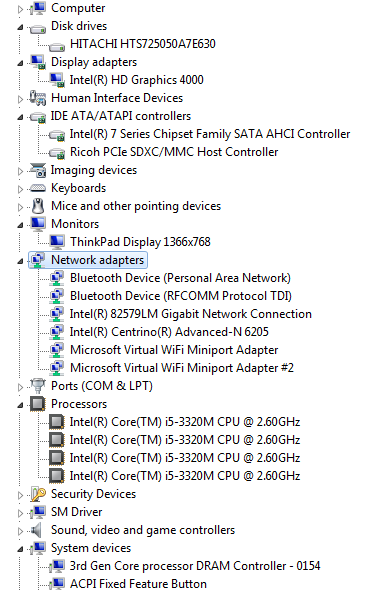Select Microsoft Virtual WiFi Miniport Adapter #2
The height and width of the screenshot is (590, 379).
(182, 368)
